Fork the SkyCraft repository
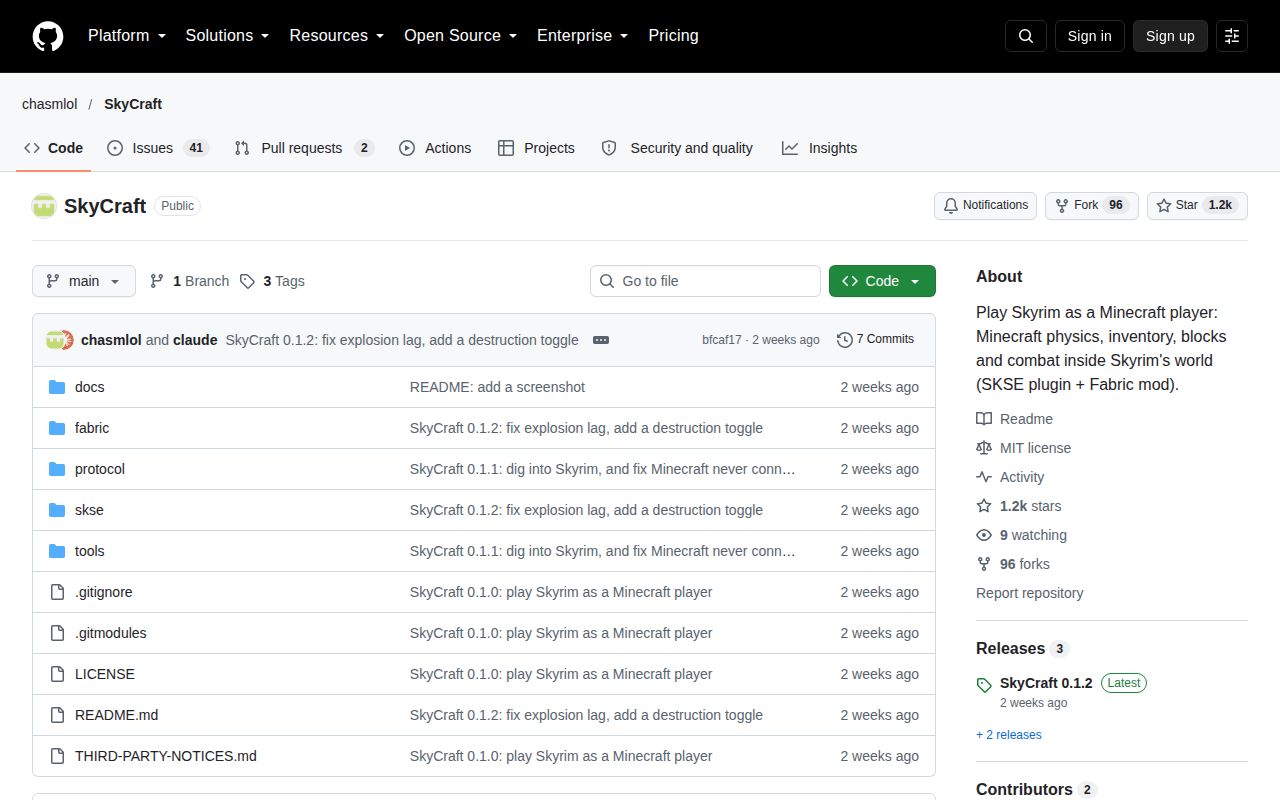Viewport: 1280px width, 800px height. pyautogui.click(x=1091, y=205)
